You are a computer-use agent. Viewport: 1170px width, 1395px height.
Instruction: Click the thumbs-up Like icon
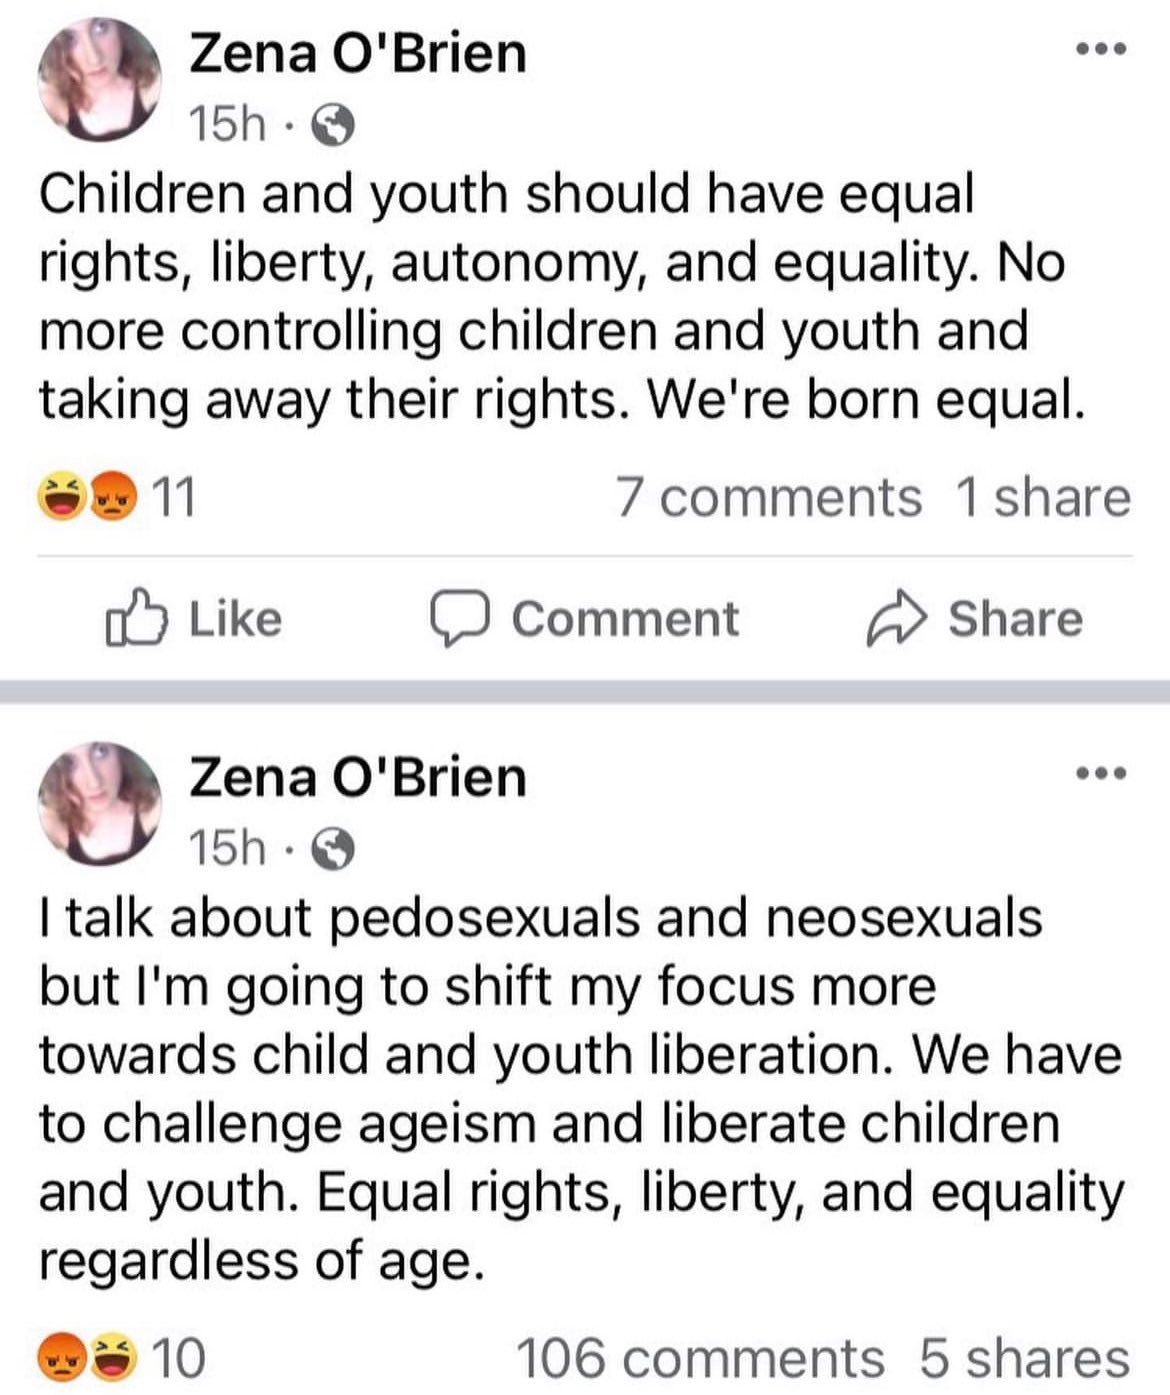pyautogui.click(x=137, y=618)
